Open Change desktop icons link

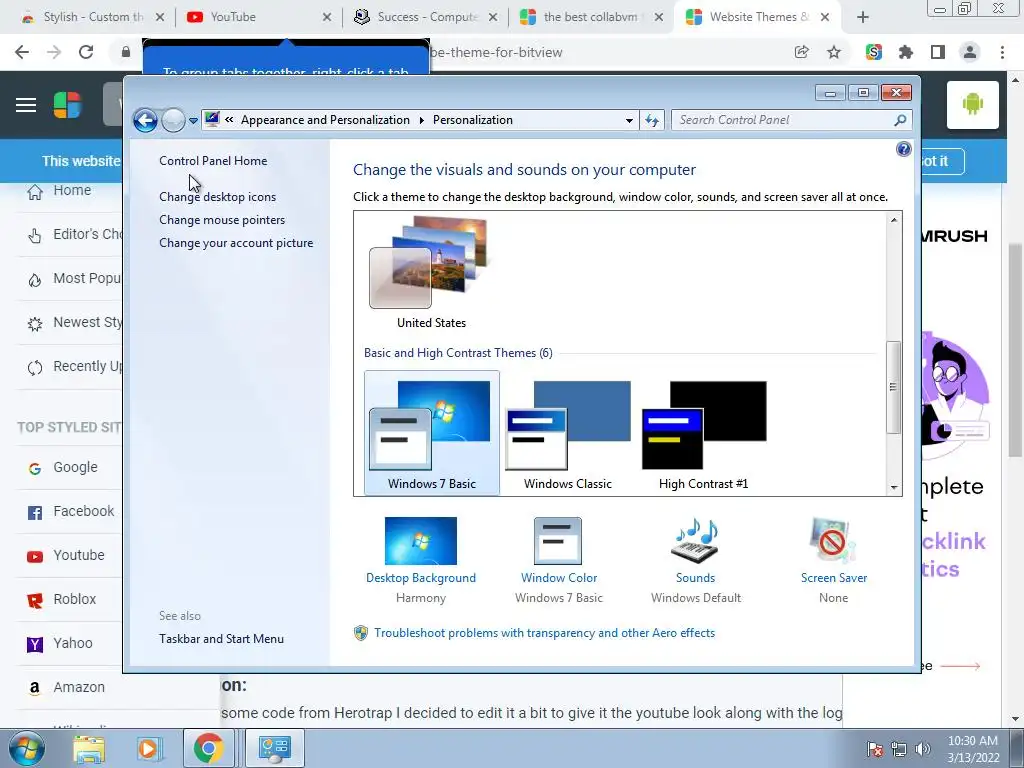point(217,197)
